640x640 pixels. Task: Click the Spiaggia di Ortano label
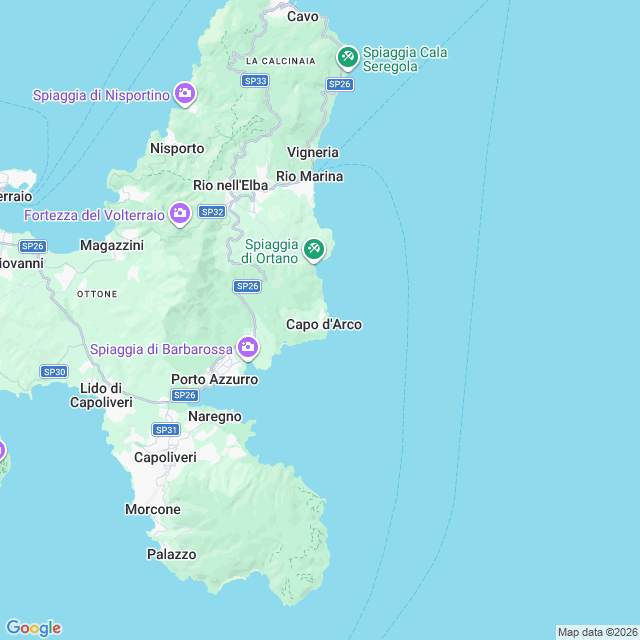tap(270, 251)
